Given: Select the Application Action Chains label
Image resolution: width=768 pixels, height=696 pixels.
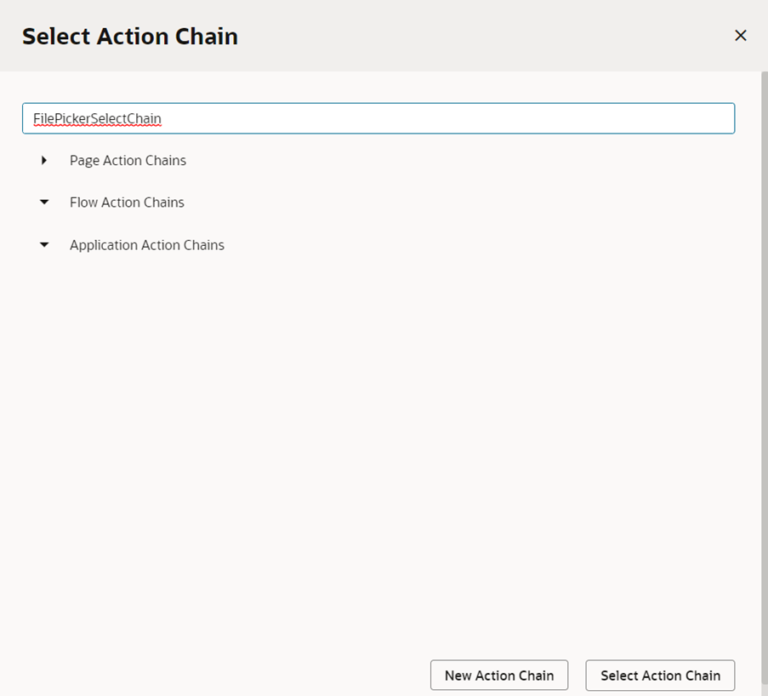Looking at the screenshot, I should (147, 245).
